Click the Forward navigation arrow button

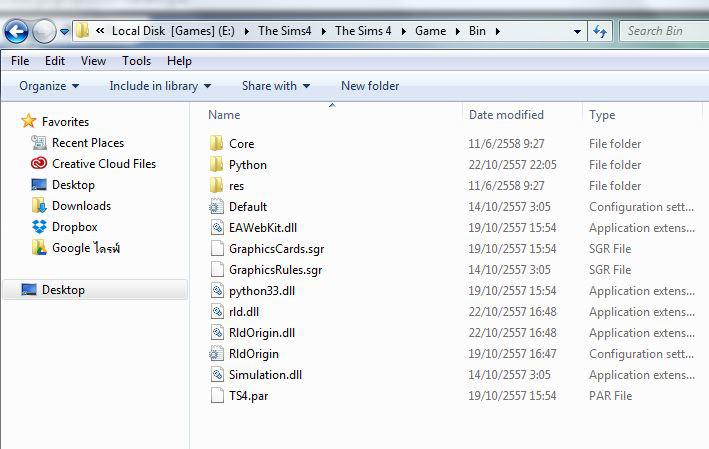44,31
